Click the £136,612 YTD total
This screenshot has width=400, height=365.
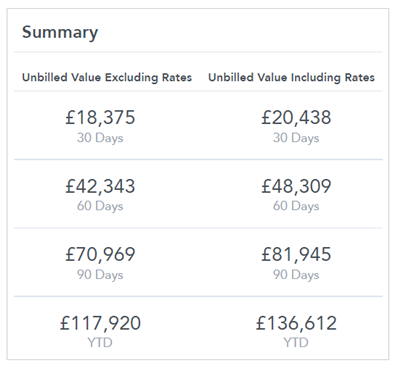tap(296, 323)
